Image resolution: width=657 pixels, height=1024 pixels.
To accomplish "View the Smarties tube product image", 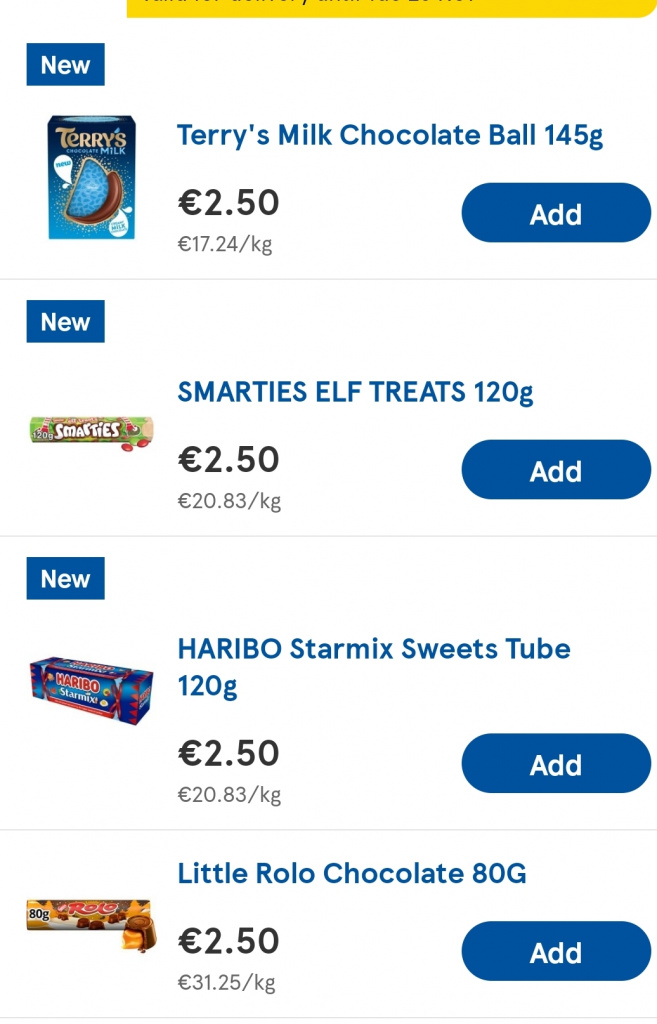I will click(x=91, y=432).
